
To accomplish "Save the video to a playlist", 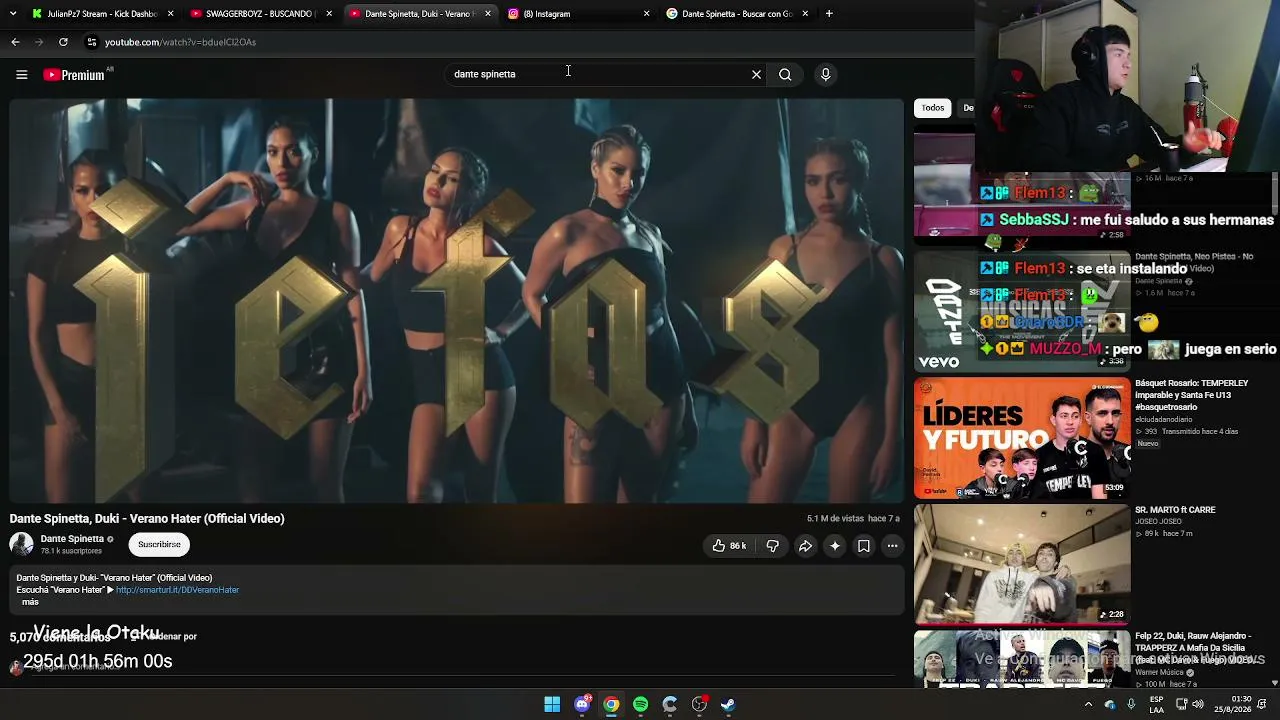I will [864, 546].
